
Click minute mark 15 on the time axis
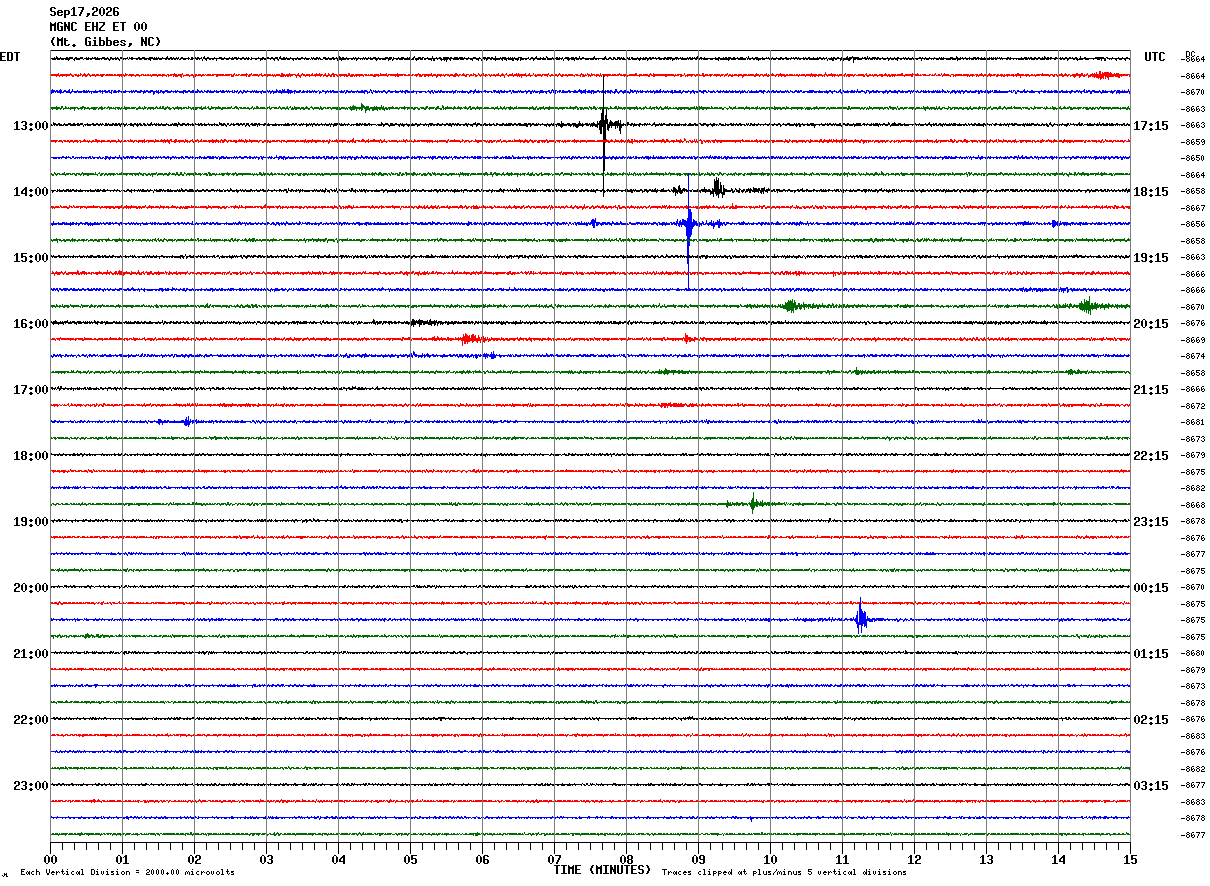click(1130, 858)
